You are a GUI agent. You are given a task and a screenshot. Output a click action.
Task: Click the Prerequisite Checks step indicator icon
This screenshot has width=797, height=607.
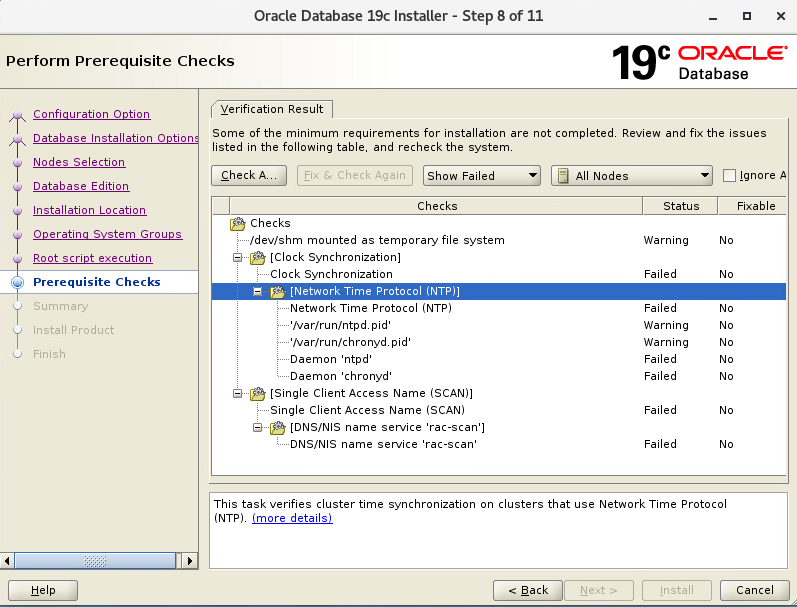coord(17,283)
